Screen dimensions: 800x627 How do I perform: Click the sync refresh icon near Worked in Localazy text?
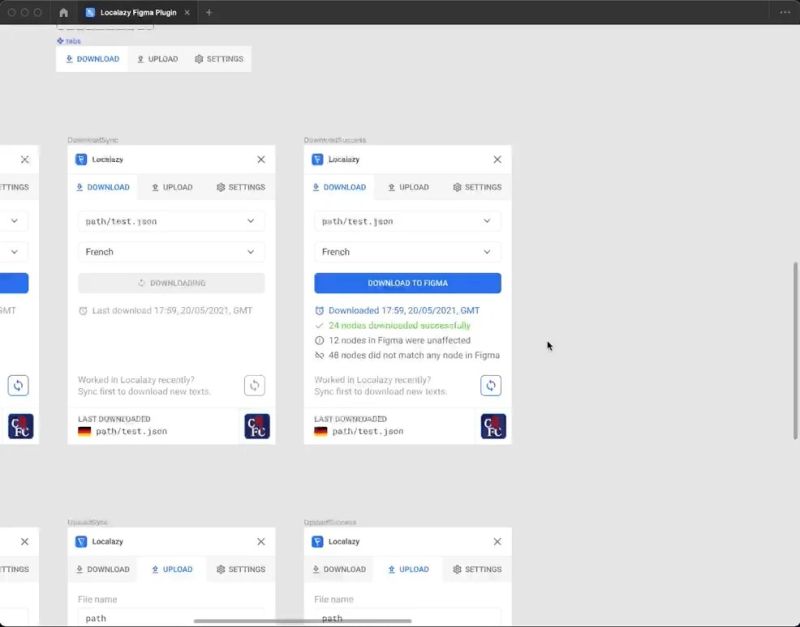coord(490,385)
